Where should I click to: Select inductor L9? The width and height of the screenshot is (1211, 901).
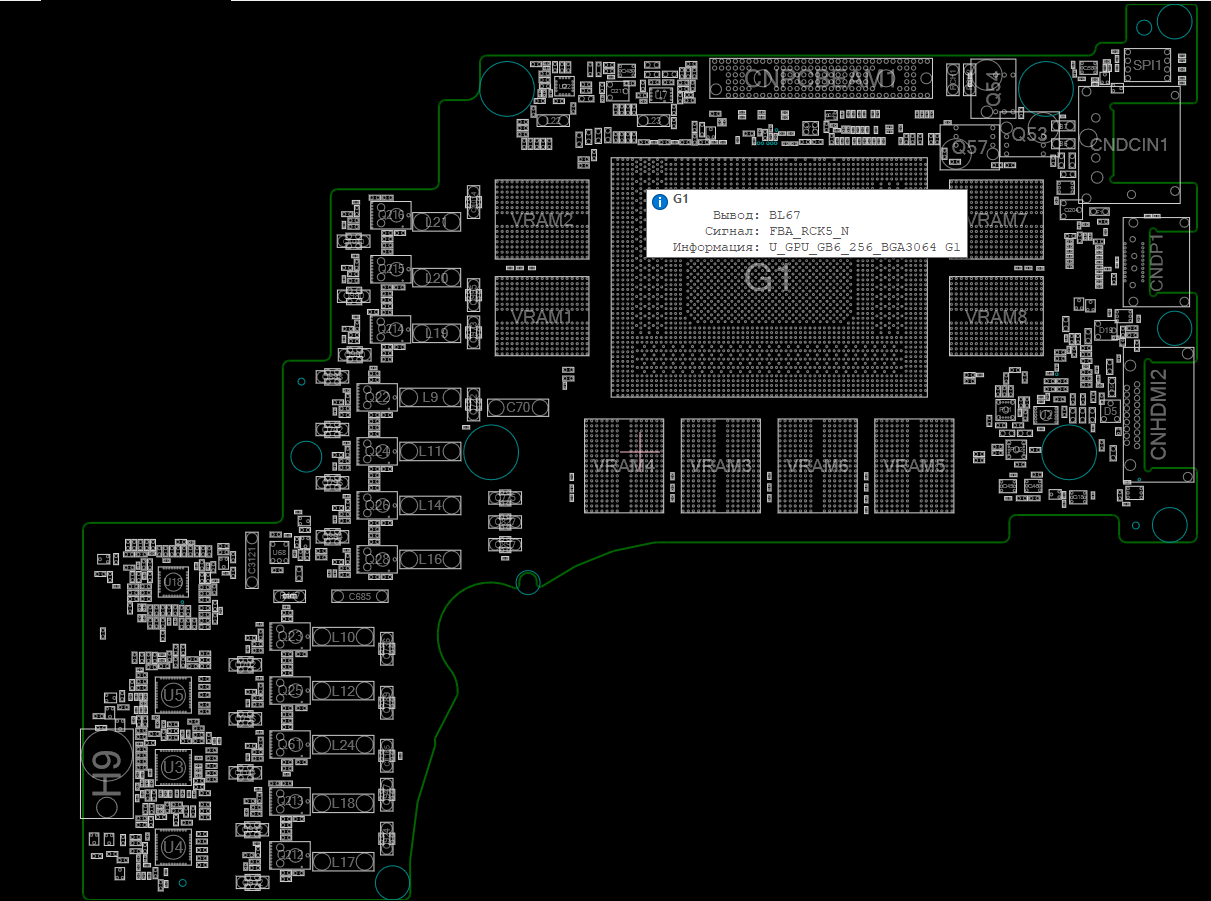pos(431,397)
